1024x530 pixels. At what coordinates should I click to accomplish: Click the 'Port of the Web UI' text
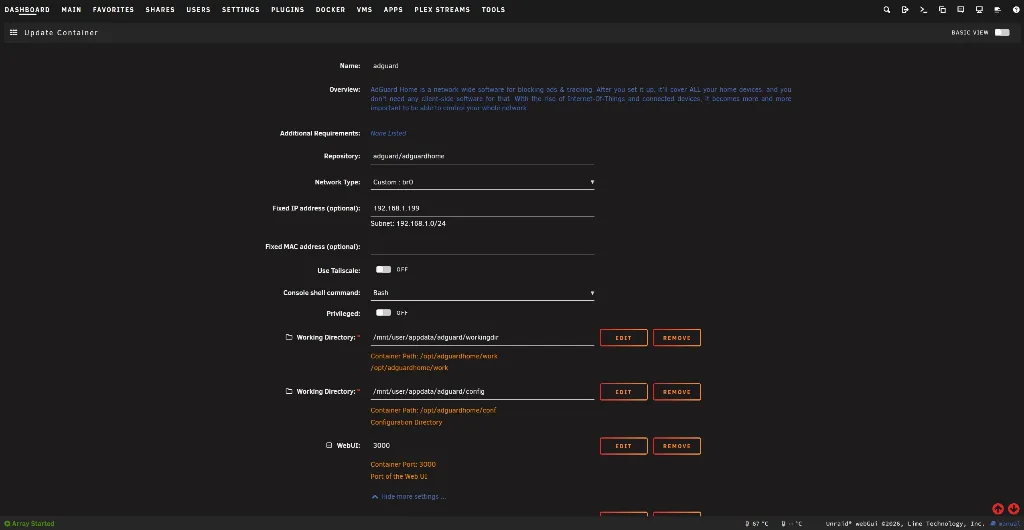[399, 476]
